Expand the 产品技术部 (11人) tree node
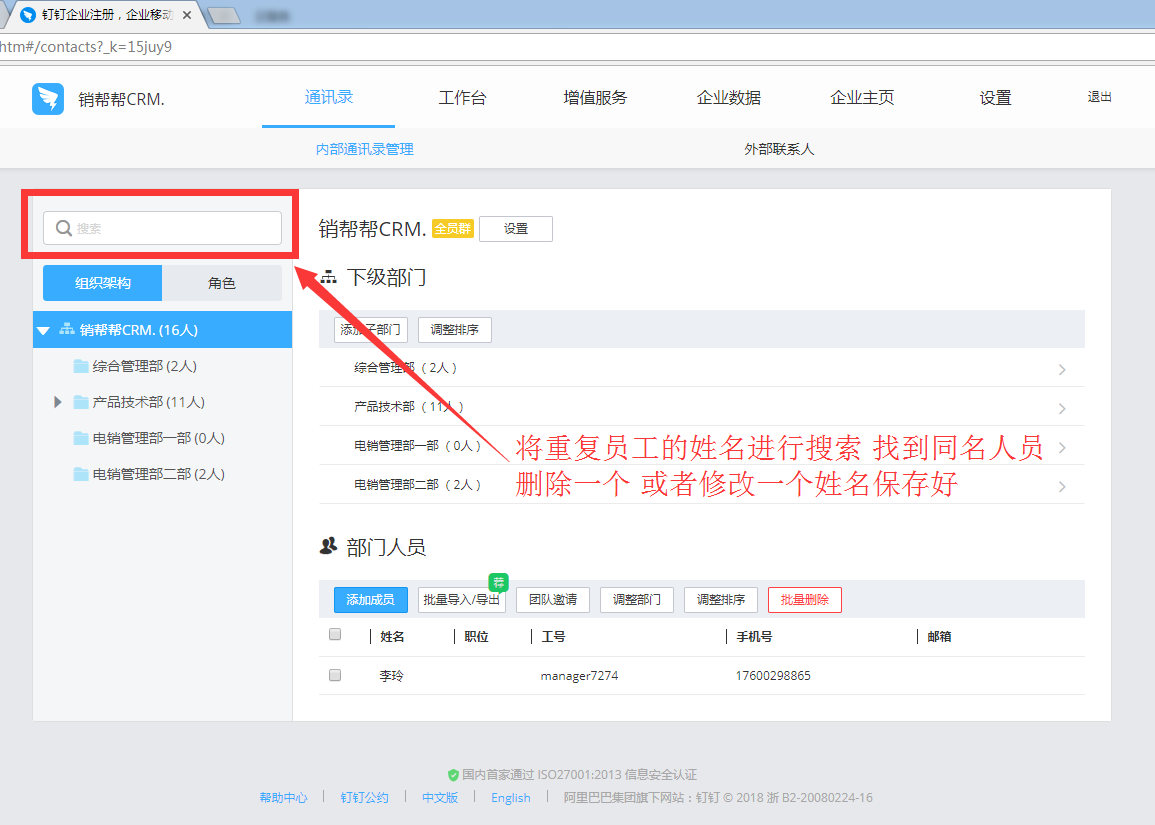 pyautogui.click(x=57, y=402)
